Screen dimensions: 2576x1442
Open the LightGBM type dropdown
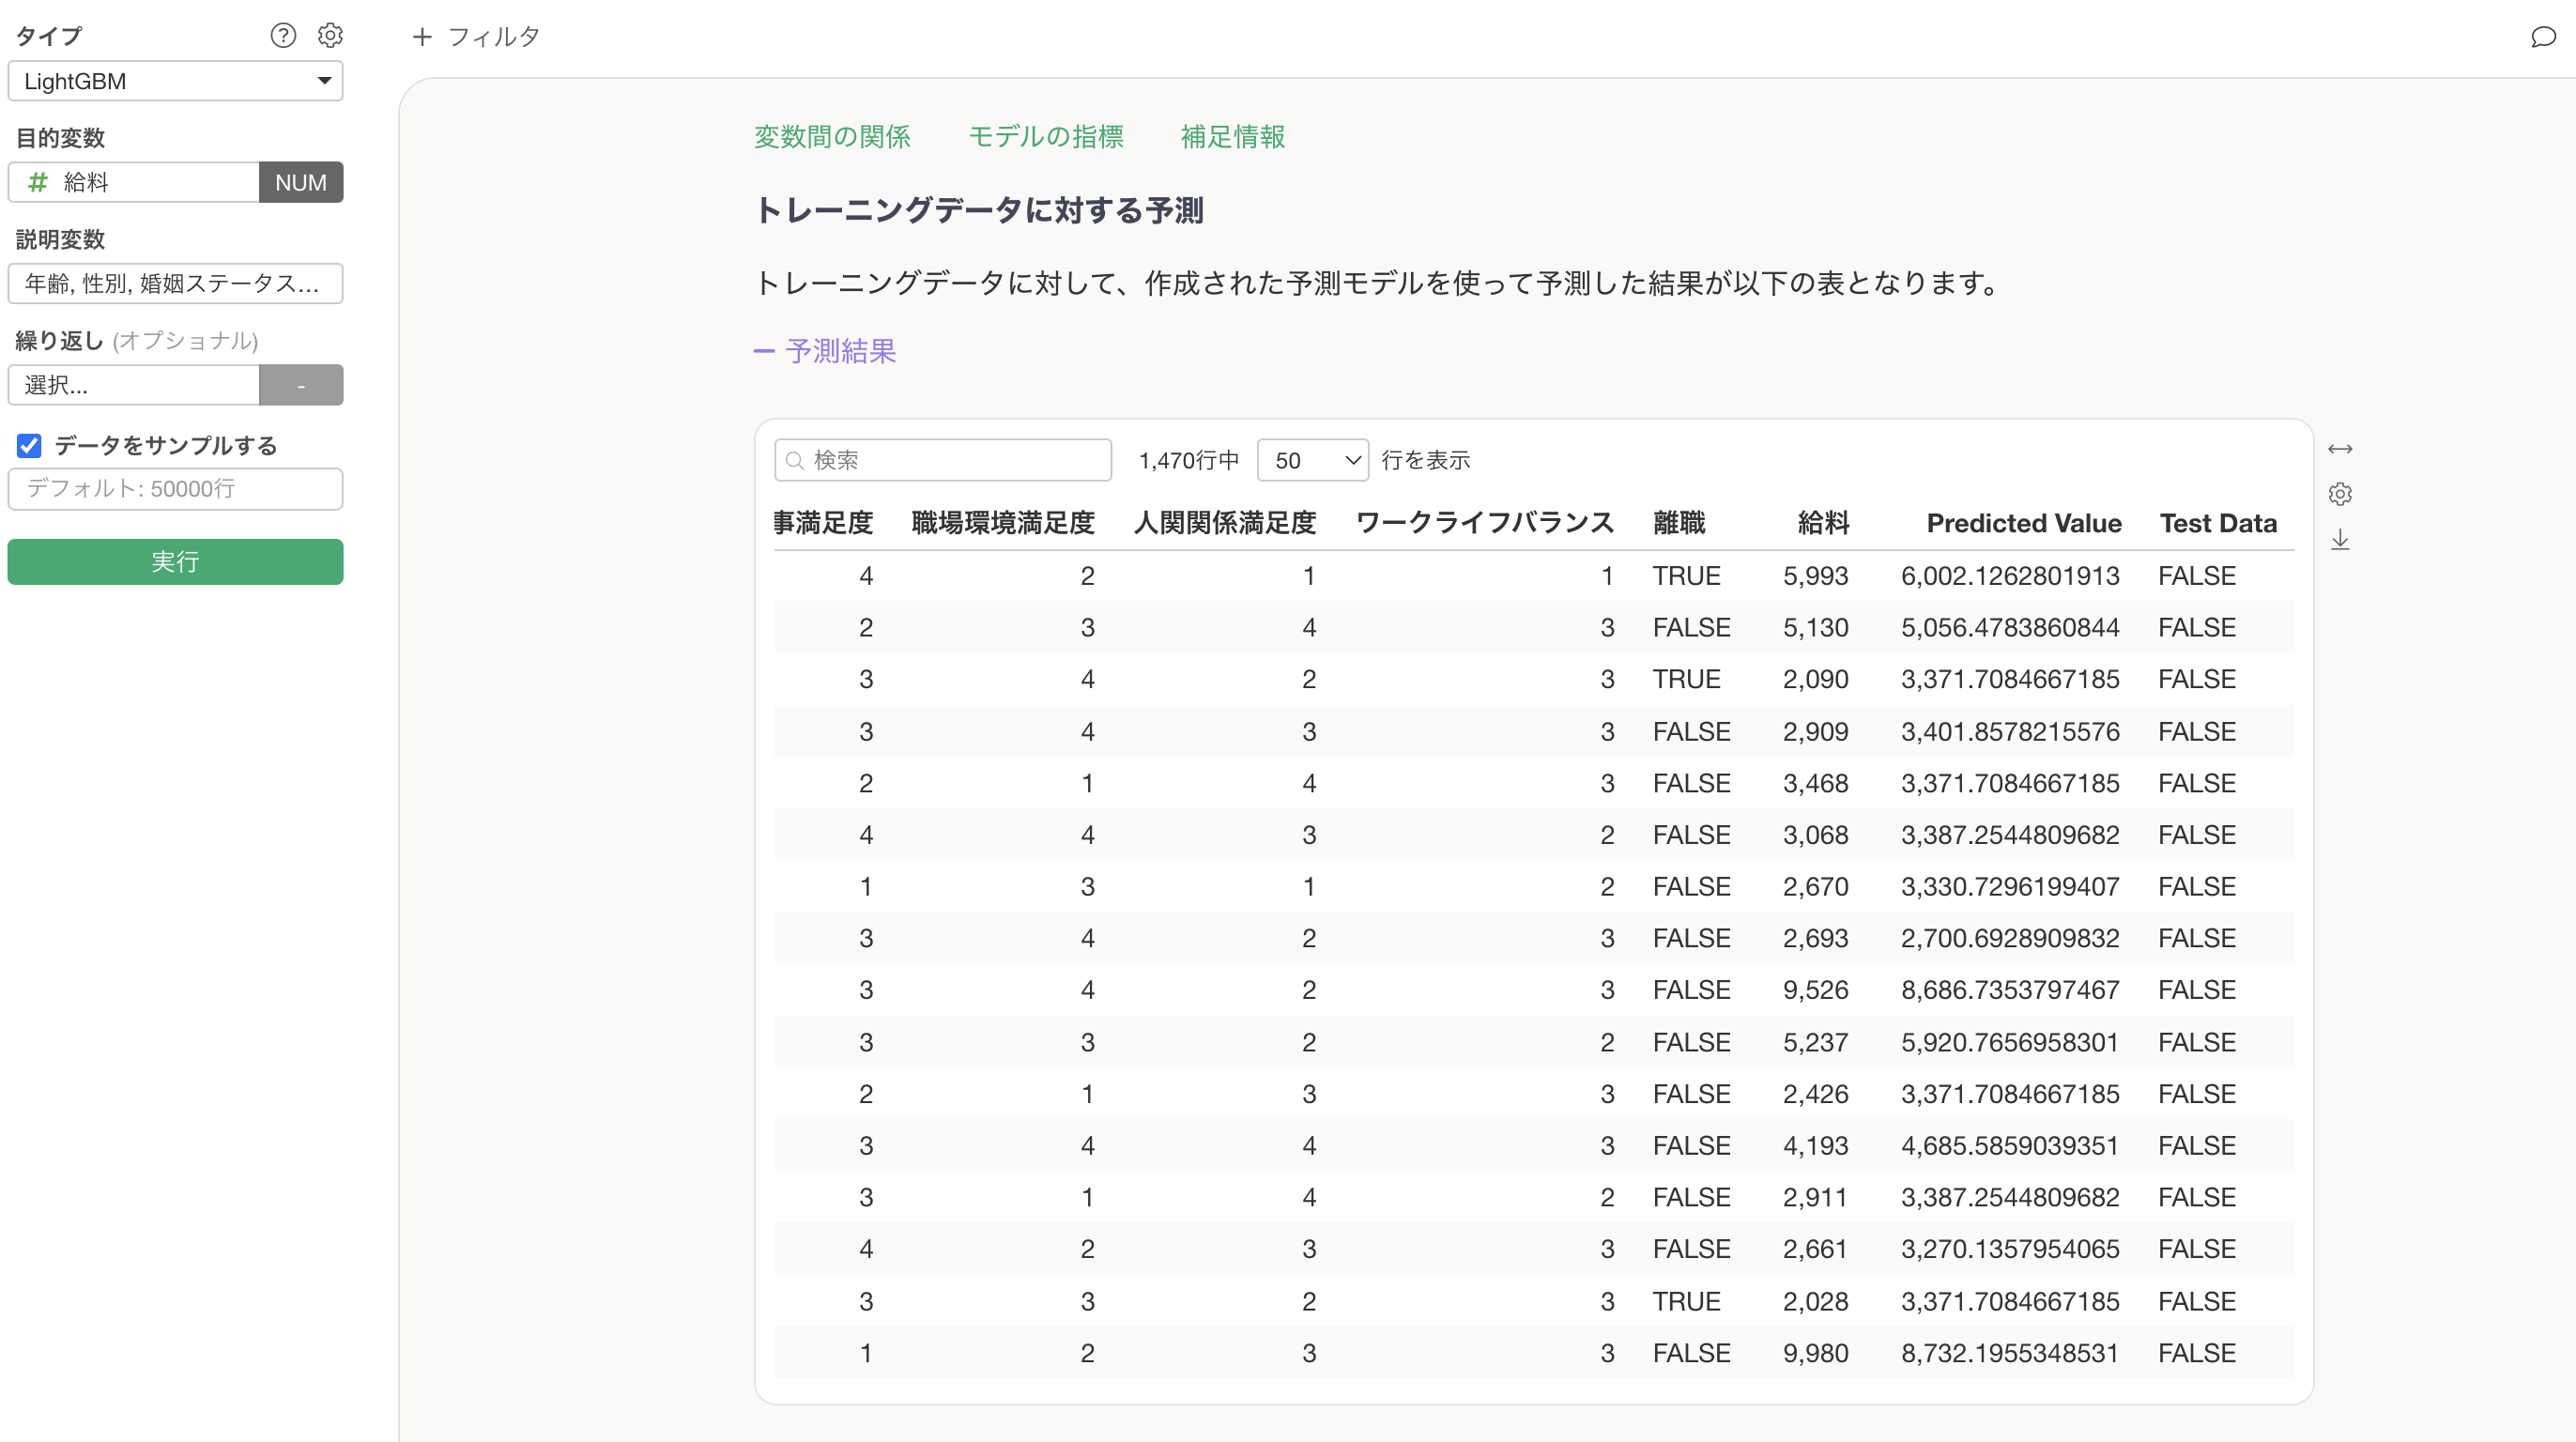pyautogui.click(x=175, y=81)
